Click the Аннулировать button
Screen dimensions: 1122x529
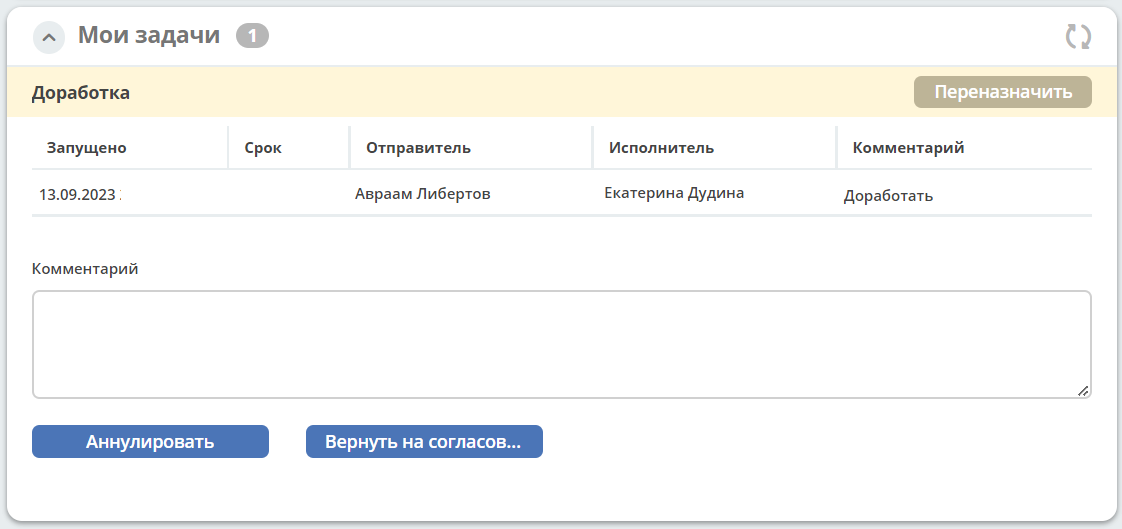point(150,442)
